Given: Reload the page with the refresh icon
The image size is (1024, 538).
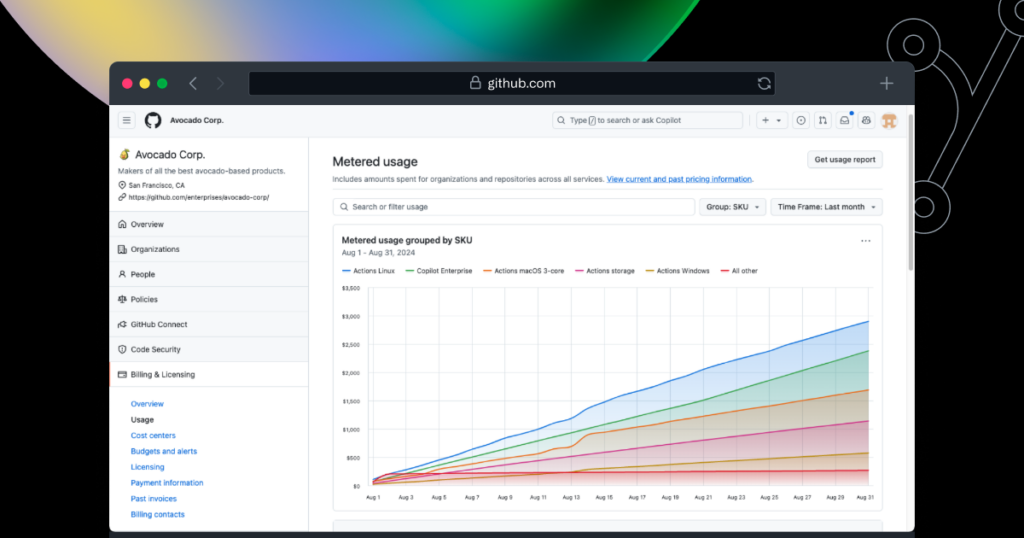Looking at the screenshot, I should (764, 84).
